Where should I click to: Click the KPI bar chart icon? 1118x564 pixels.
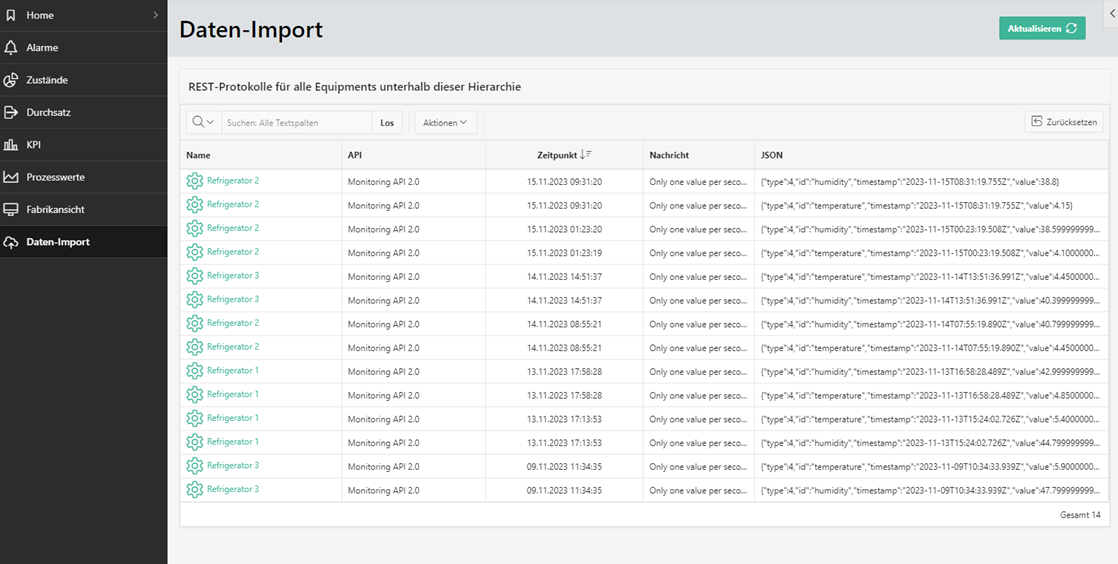[11, 145]
